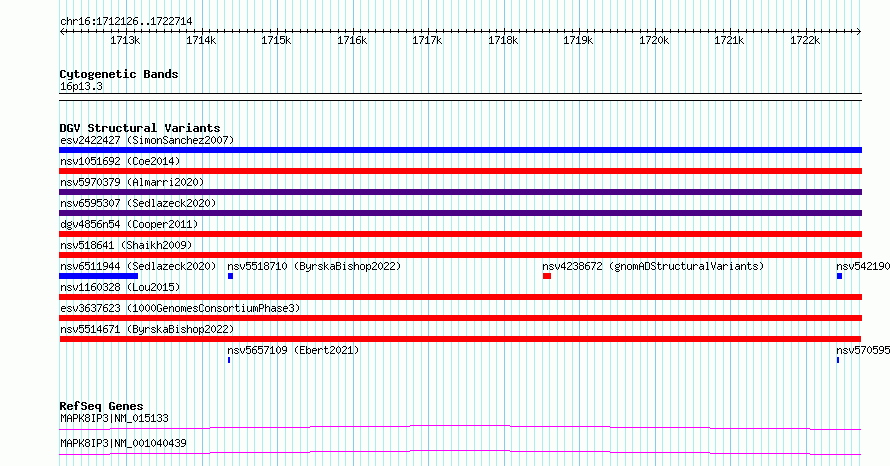Click the pink MAPK8IP3|NM_001040439 gene line
Image resolution: width=890 pixels, height=466 pixels.
pyautogui.click(x=460, y=452)
